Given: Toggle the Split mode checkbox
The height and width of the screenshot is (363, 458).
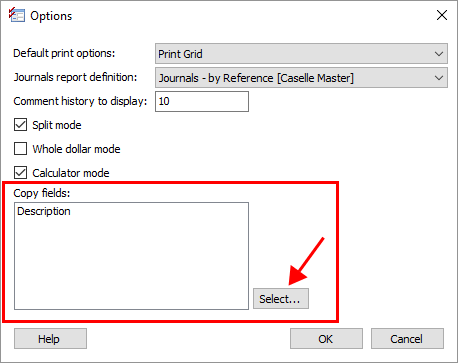Looking at the screenshot, I should click(x=20, y=125).
